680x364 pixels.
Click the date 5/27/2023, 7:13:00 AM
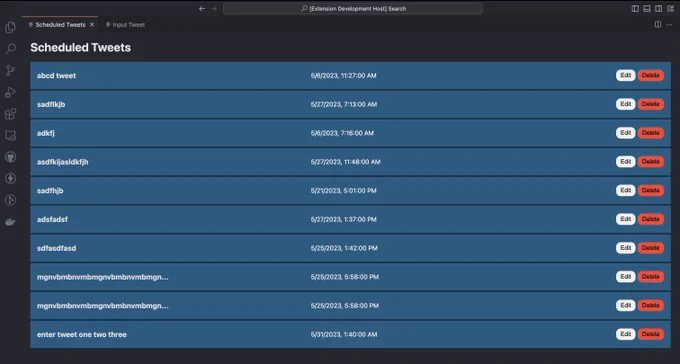click(x=343, y=105)
